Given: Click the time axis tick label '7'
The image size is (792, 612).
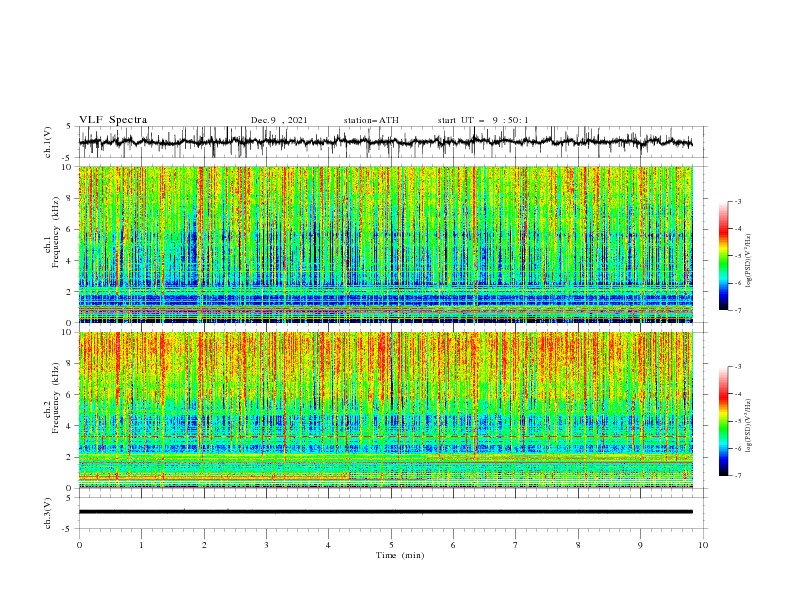Looking at the screenshot, I should coord(516,545).
